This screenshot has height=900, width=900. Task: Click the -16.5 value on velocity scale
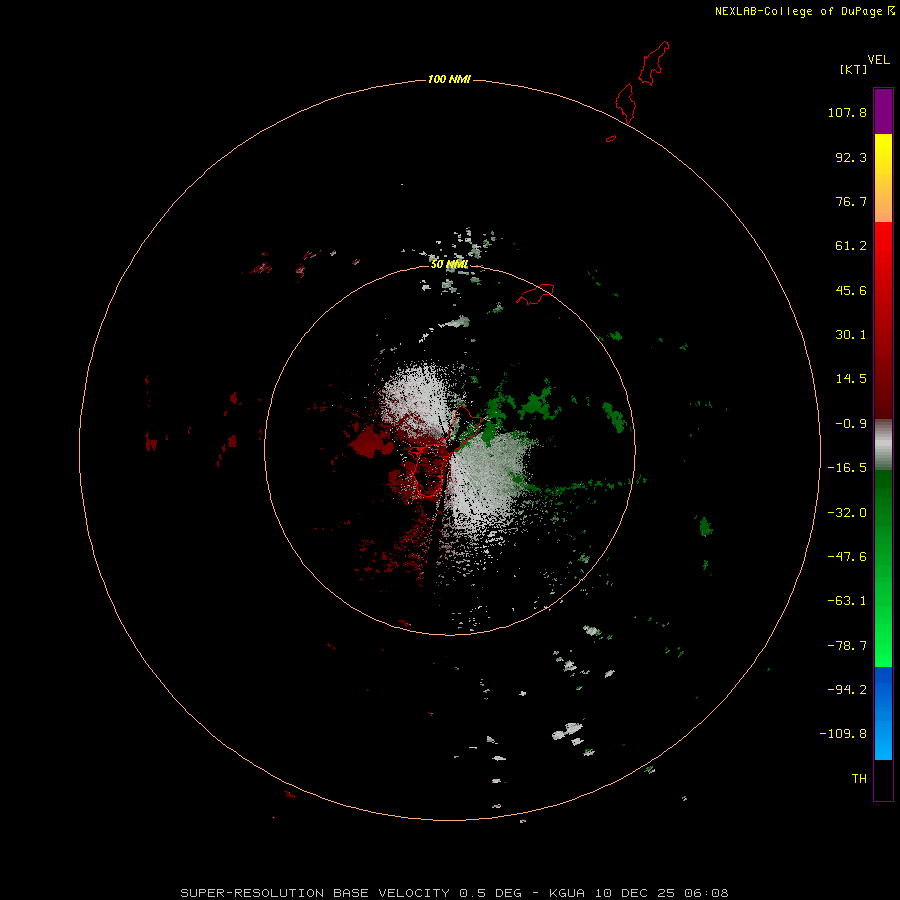click(847, 468)
